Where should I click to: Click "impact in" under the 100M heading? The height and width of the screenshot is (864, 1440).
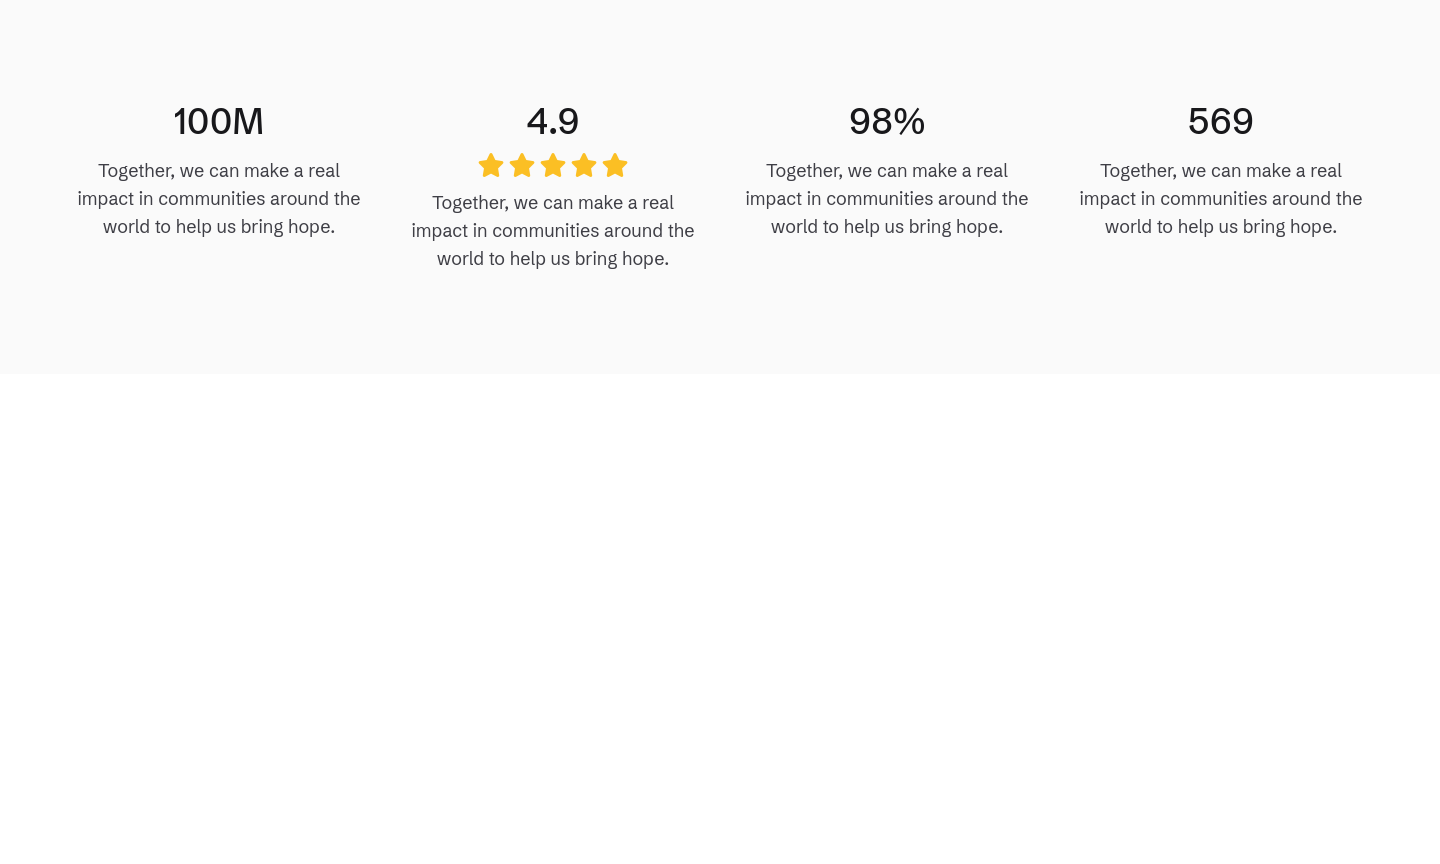coord(115,199)
